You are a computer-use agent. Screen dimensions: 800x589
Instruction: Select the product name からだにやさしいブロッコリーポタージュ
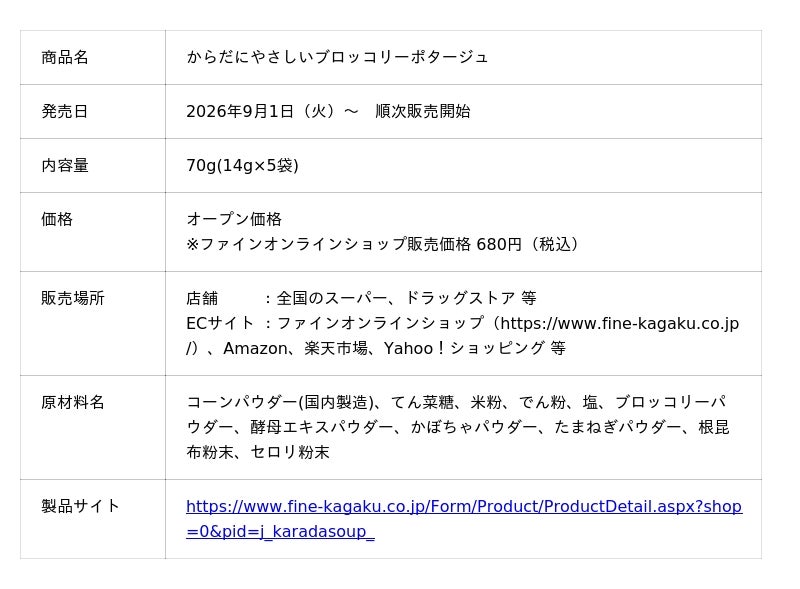point(337,57)
